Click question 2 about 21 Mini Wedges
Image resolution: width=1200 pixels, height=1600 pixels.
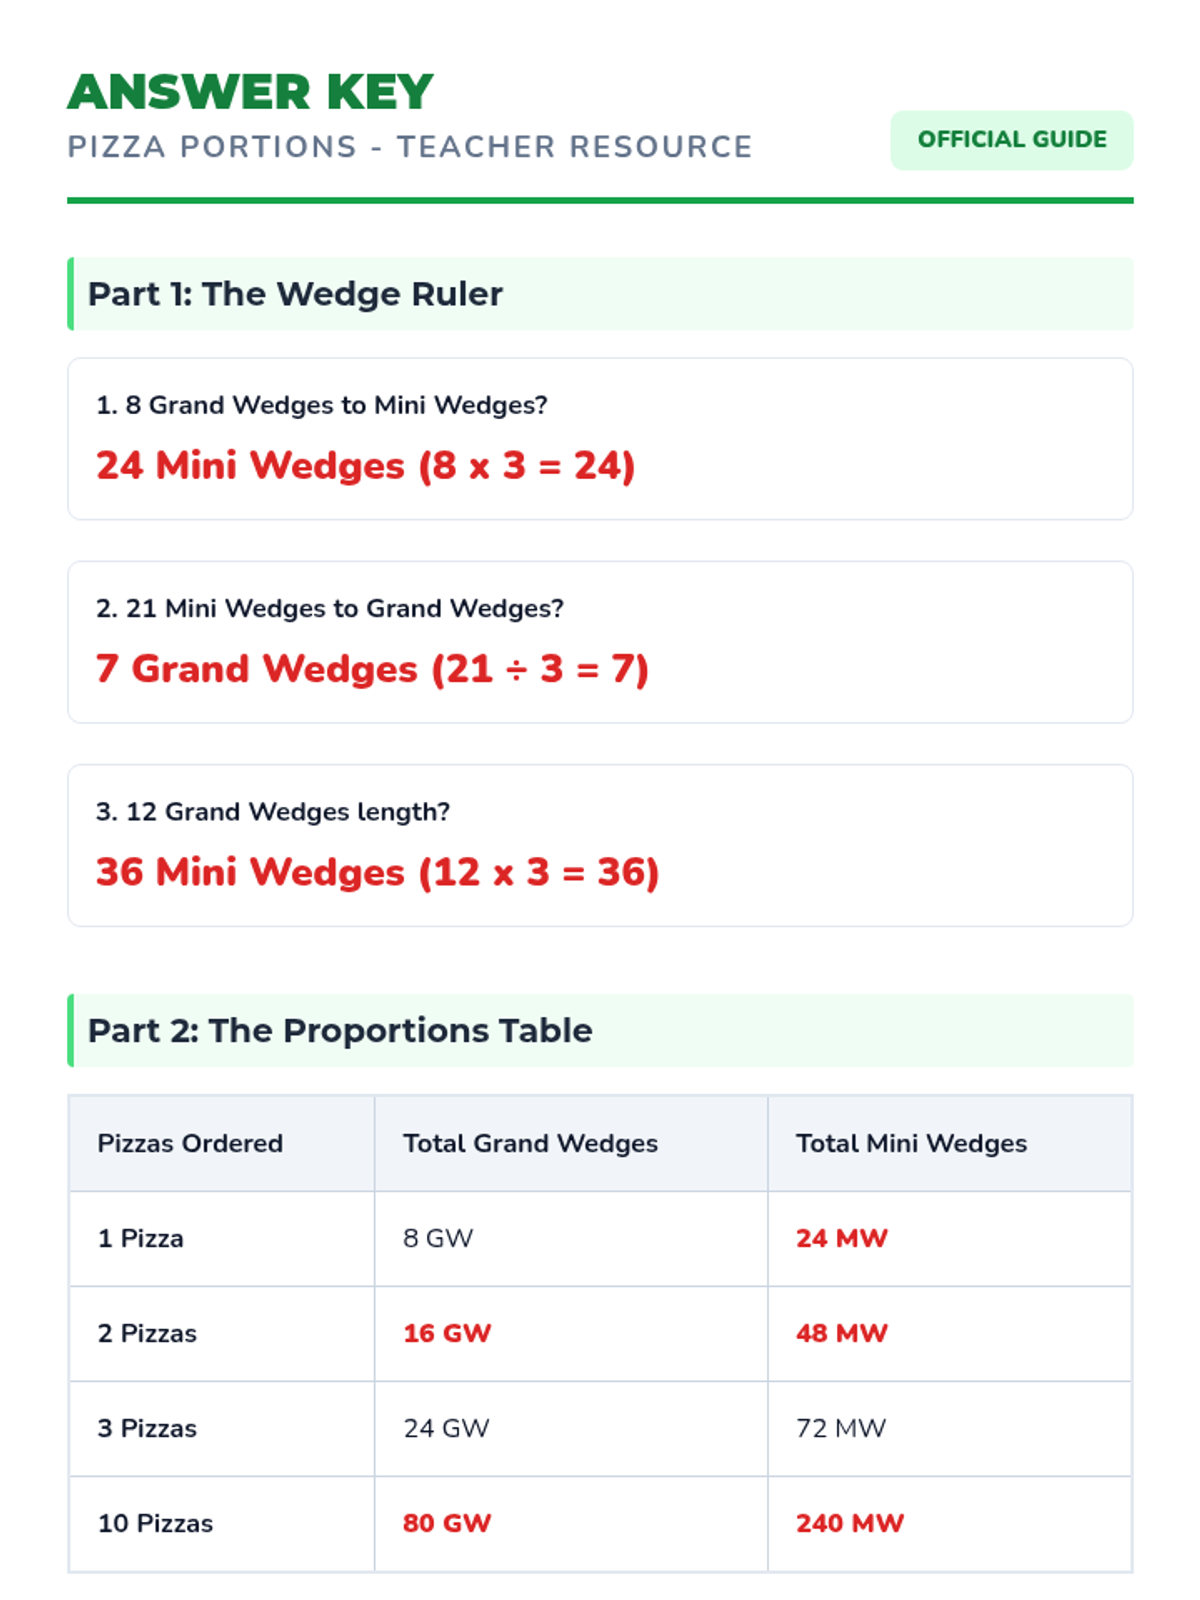(329, 608)
